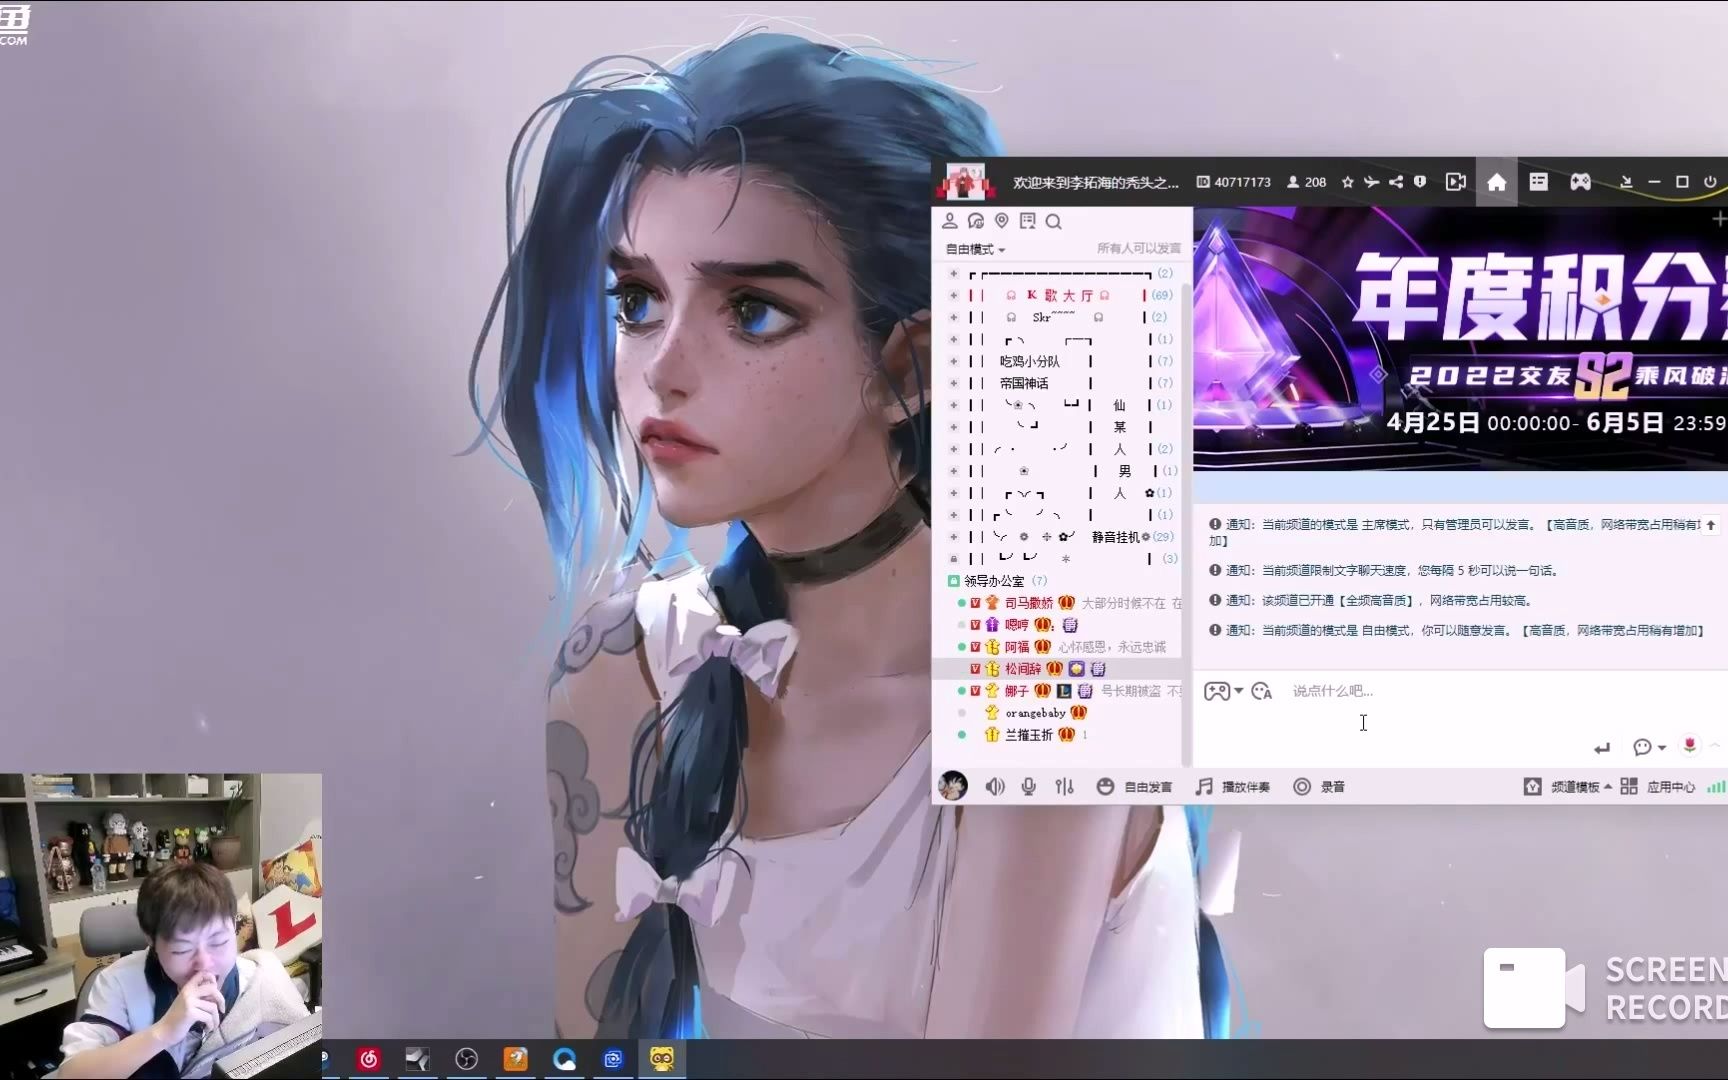
Task: Open the blue camera app in taskbar
Action: point(613,1059)
